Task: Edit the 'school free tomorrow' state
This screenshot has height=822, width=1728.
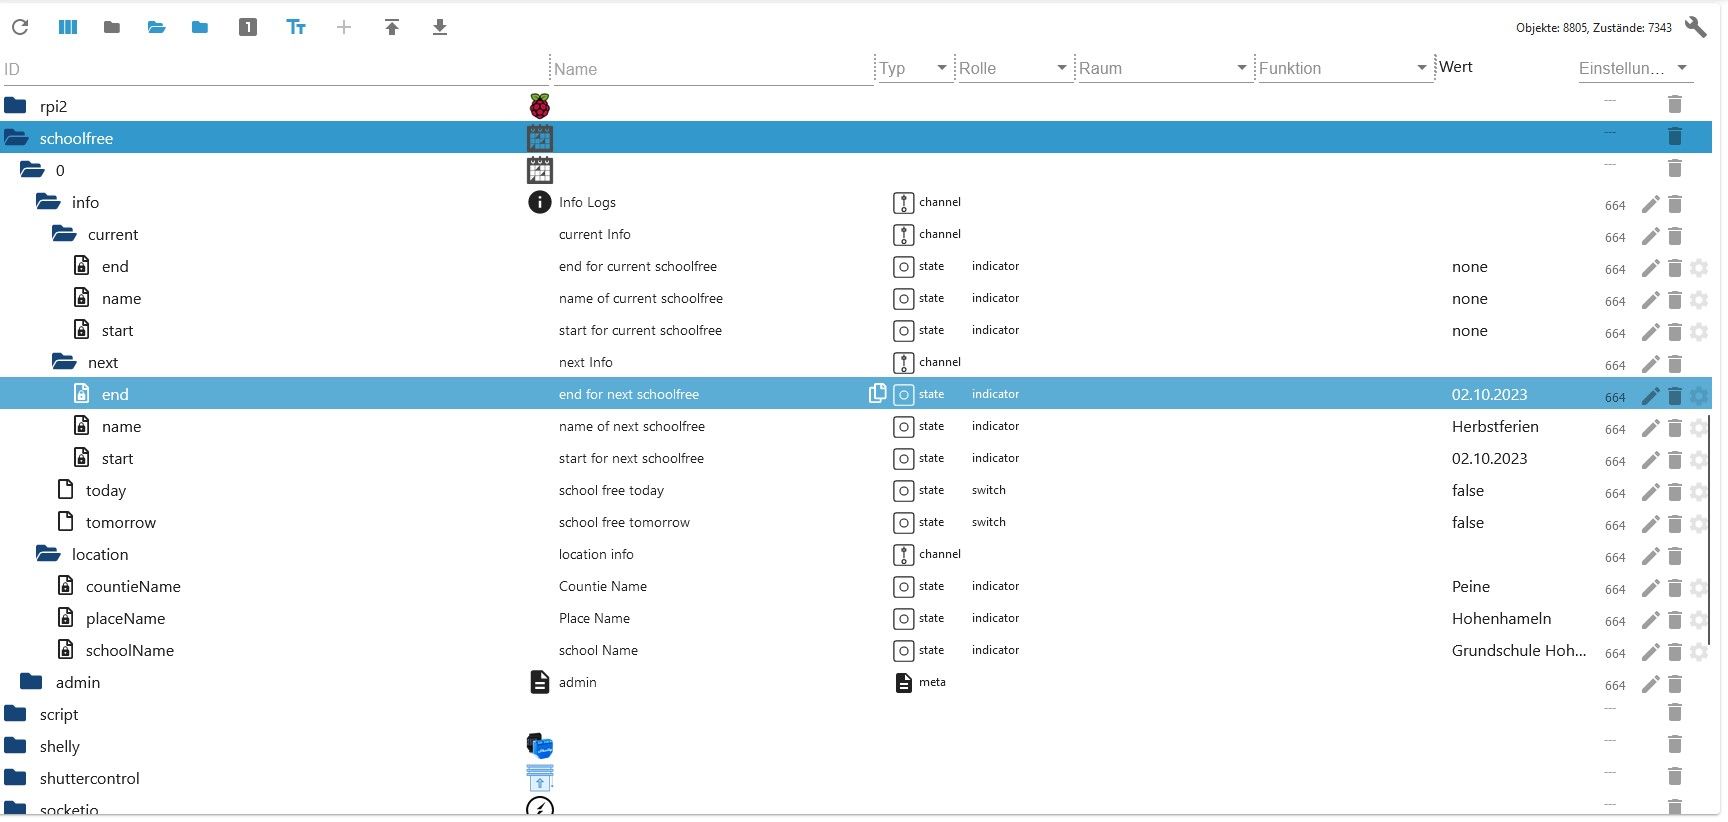Action: tap(1650, 524)
